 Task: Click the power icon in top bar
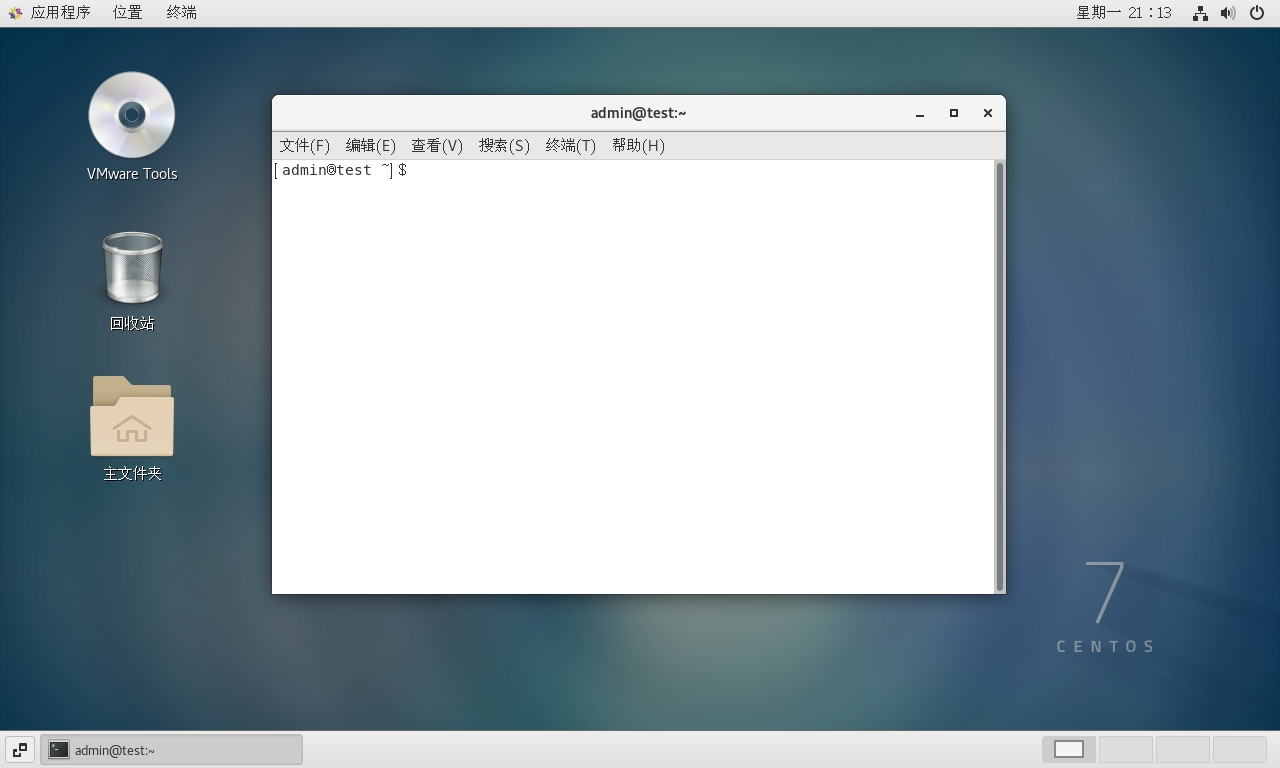click(x=1257, y=13)
